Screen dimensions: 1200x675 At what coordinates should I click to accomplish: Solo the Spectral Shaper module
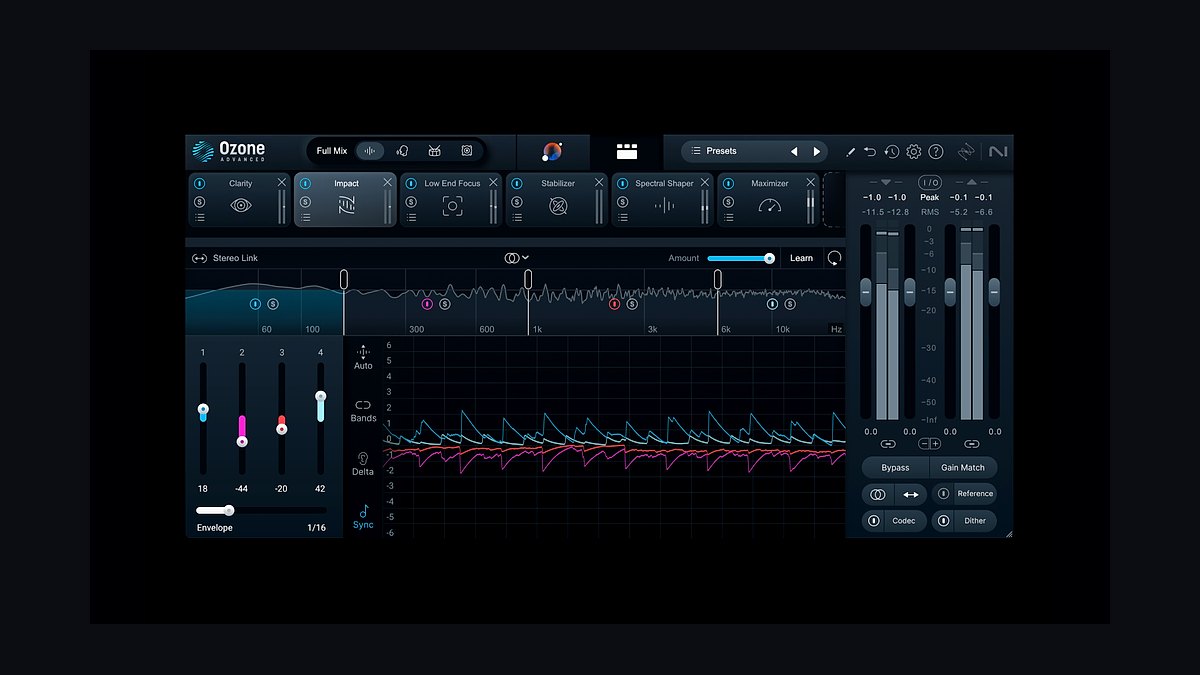pos(623,201)
